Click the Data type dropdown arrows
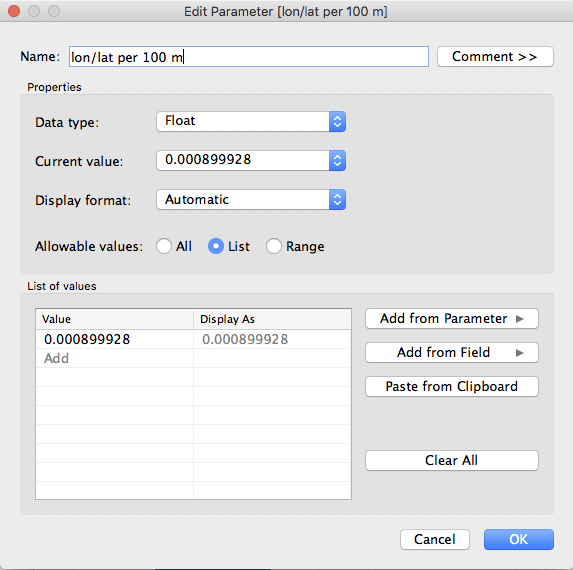The height and width of the screenshot is (570, 573). point(337,122)
